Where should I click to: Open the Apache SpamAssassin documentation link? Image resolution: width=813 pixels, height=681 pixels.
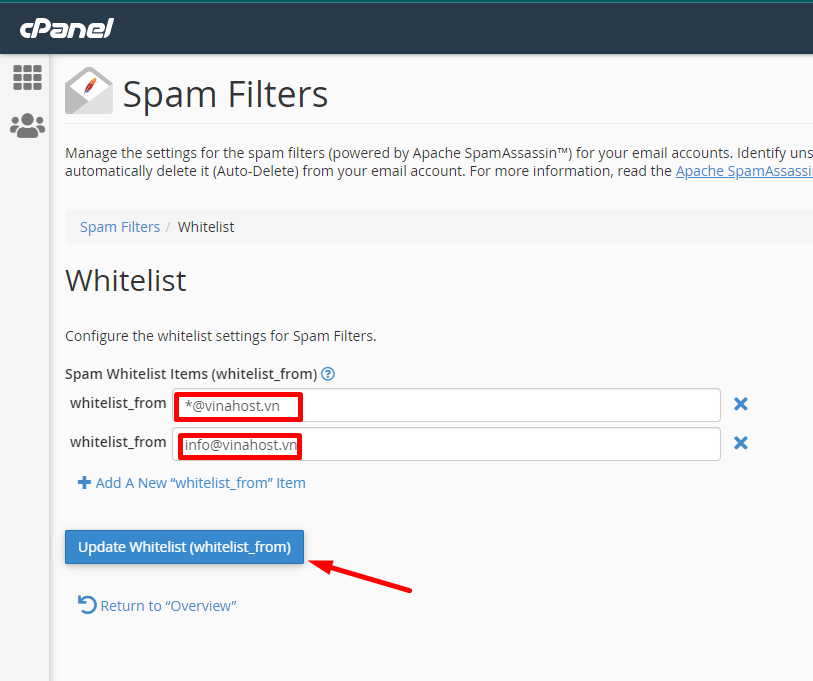(x=743, y=171)
